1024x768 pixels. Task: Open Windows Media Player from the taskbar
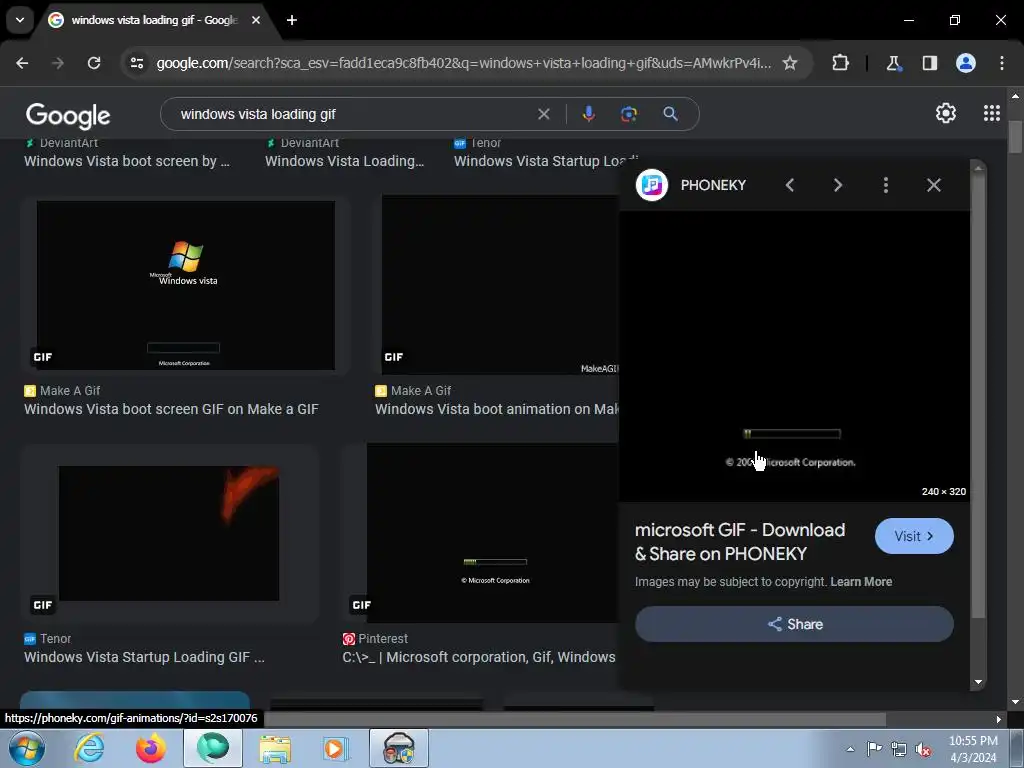336,748
